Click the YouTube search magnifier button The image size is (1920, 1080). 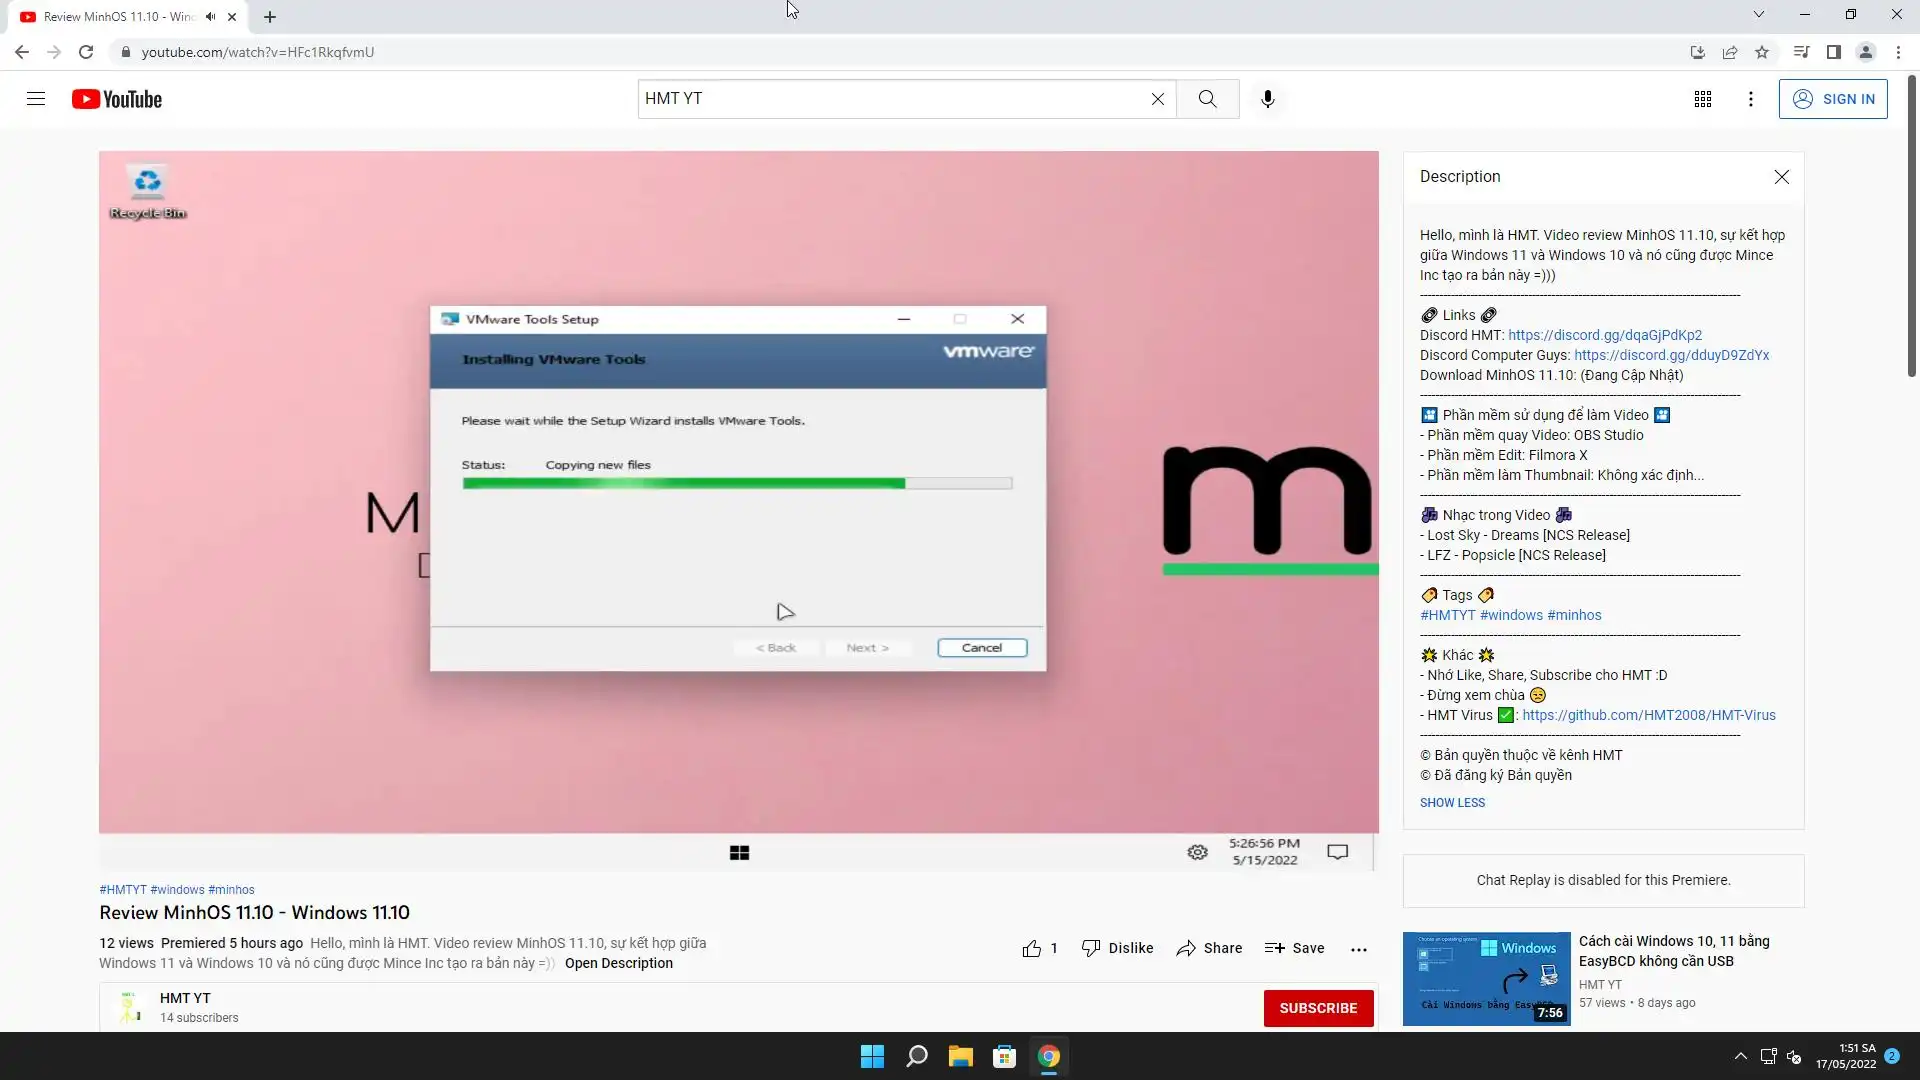coord(1207,99)
